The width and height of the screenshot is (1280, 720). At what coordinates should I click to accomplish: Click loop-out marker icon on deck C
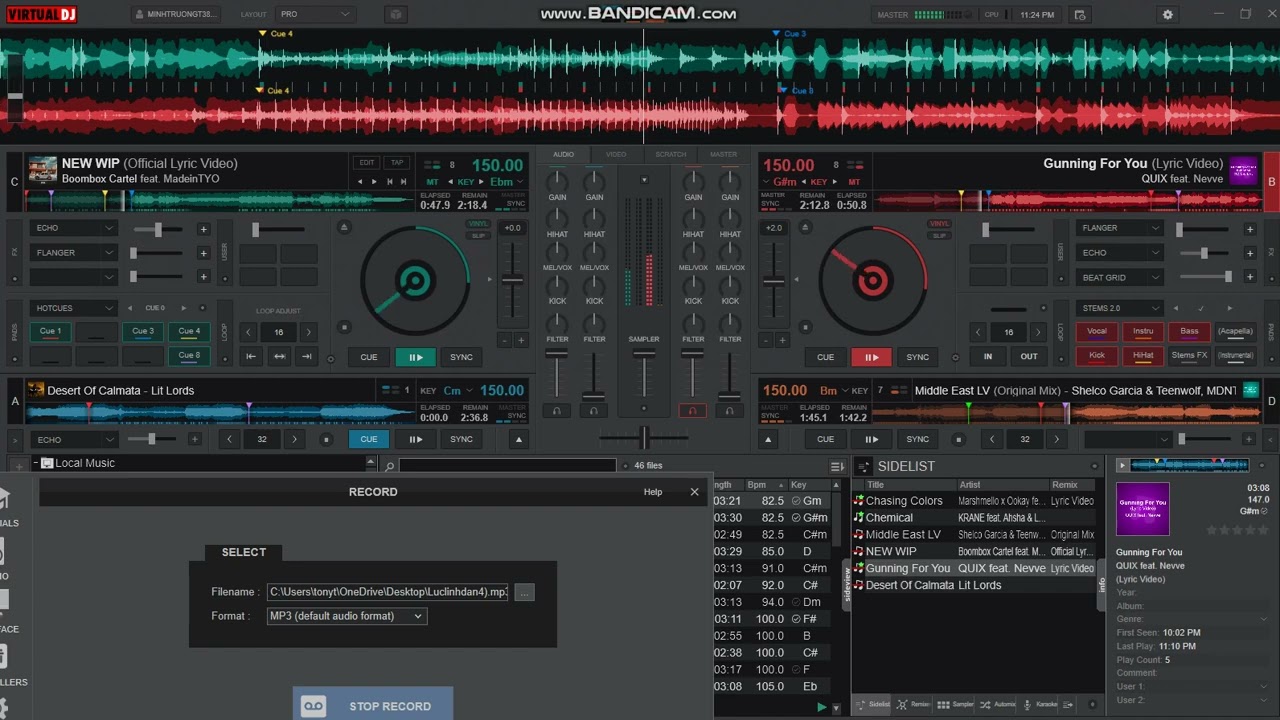(307, 356)
